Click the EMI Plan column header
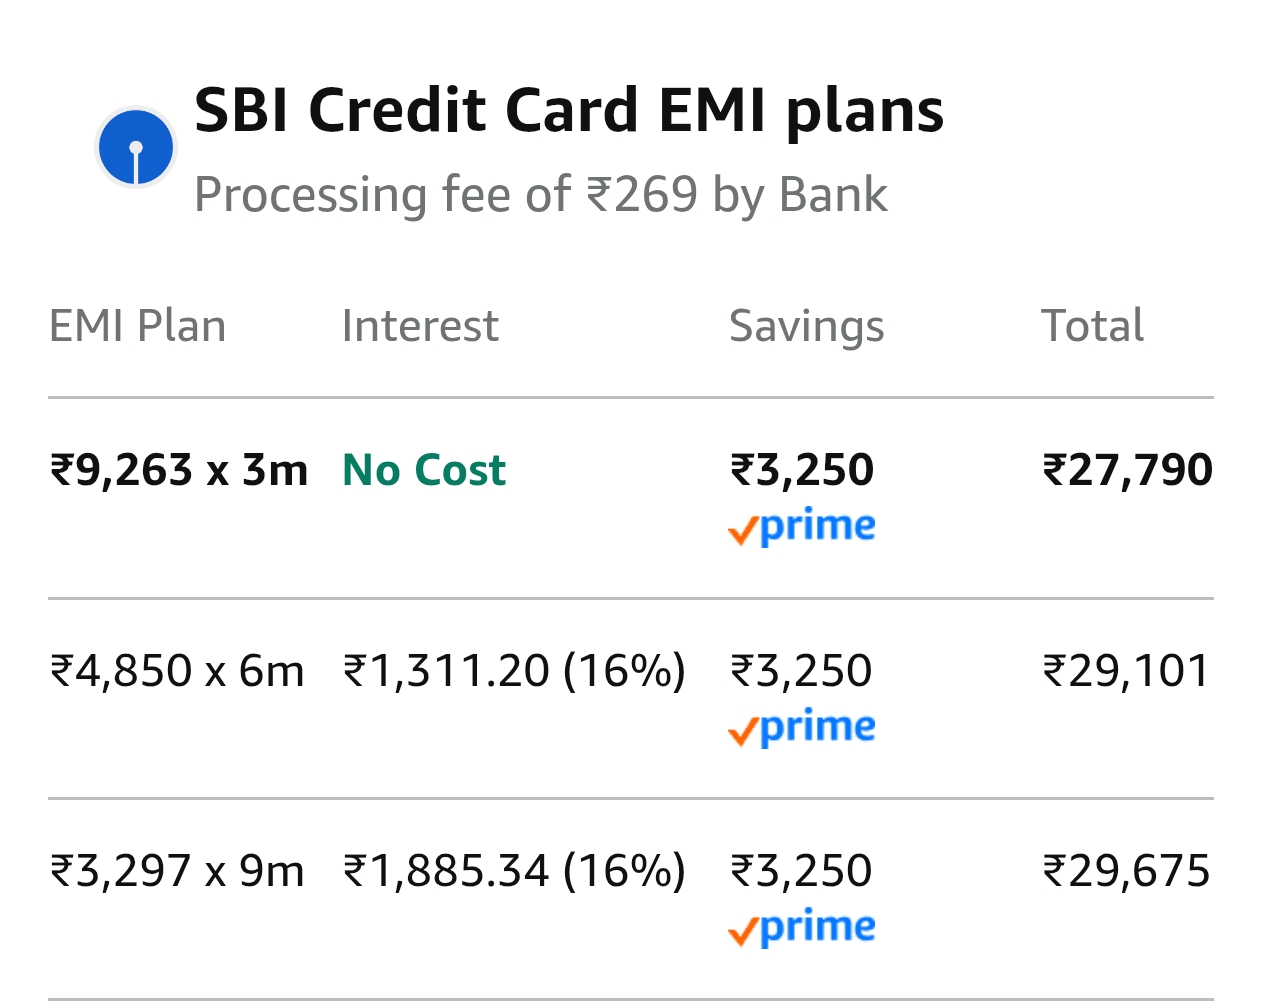 point(138,326)
